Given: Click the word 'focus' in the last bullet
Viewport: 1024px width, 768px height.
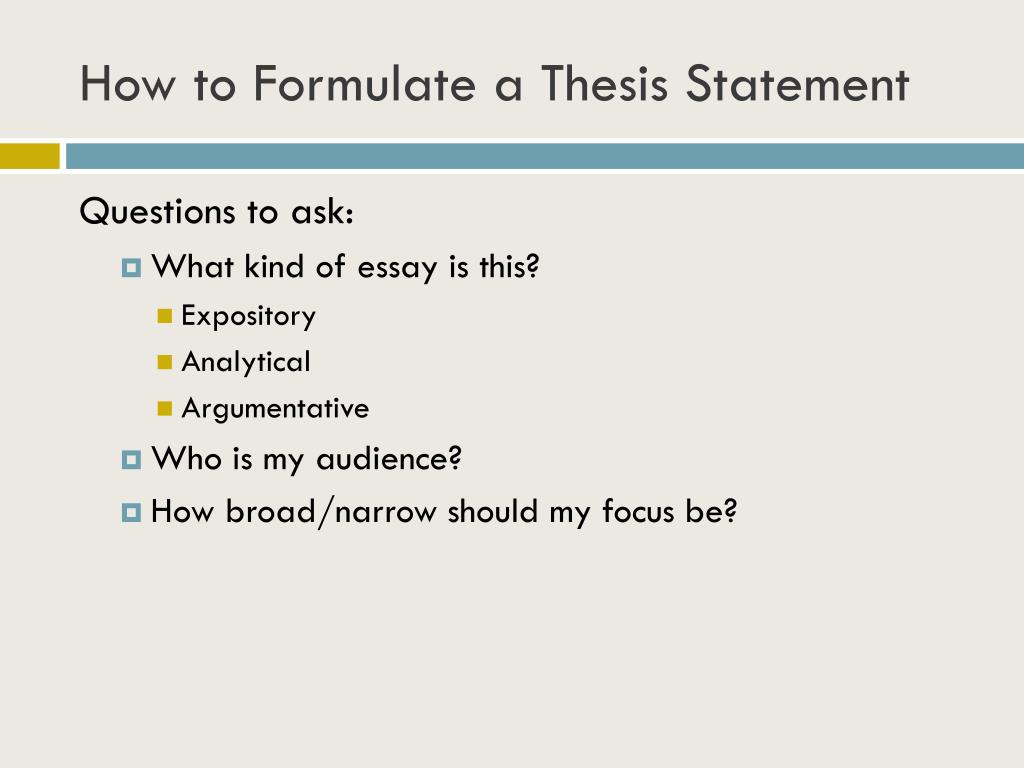Looking at the screenshot, I should pos(637,511).
